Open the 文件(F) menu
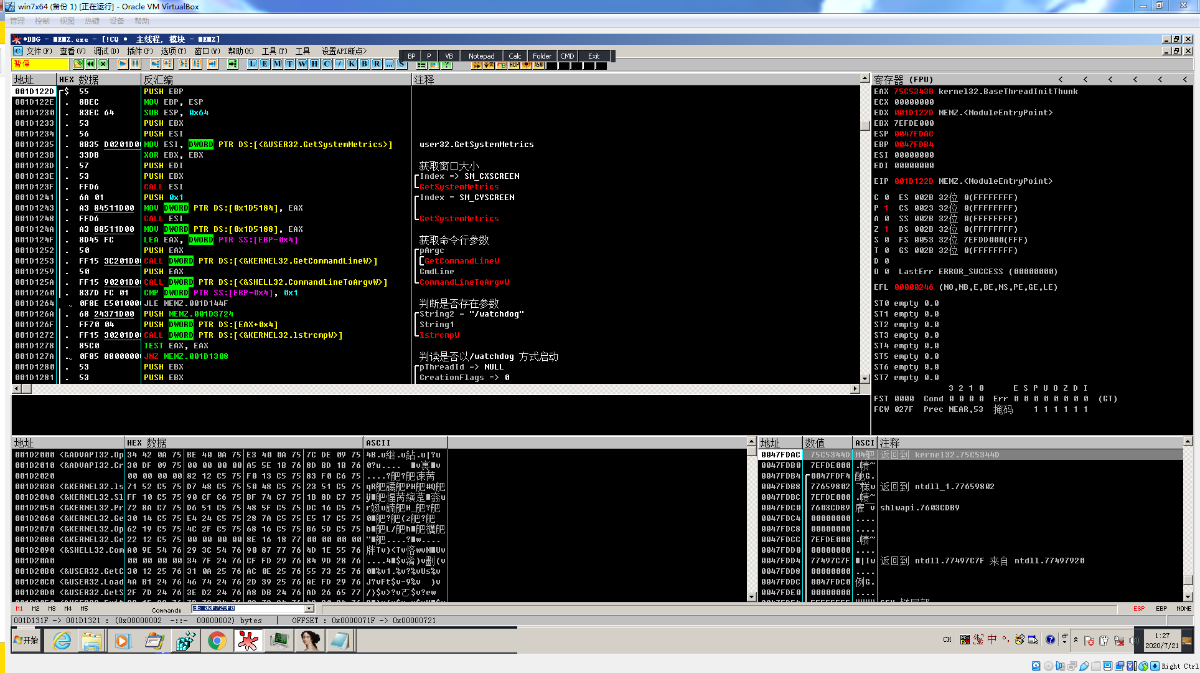1200x673 pixels. pyautogui.click(x=39, y=51)
